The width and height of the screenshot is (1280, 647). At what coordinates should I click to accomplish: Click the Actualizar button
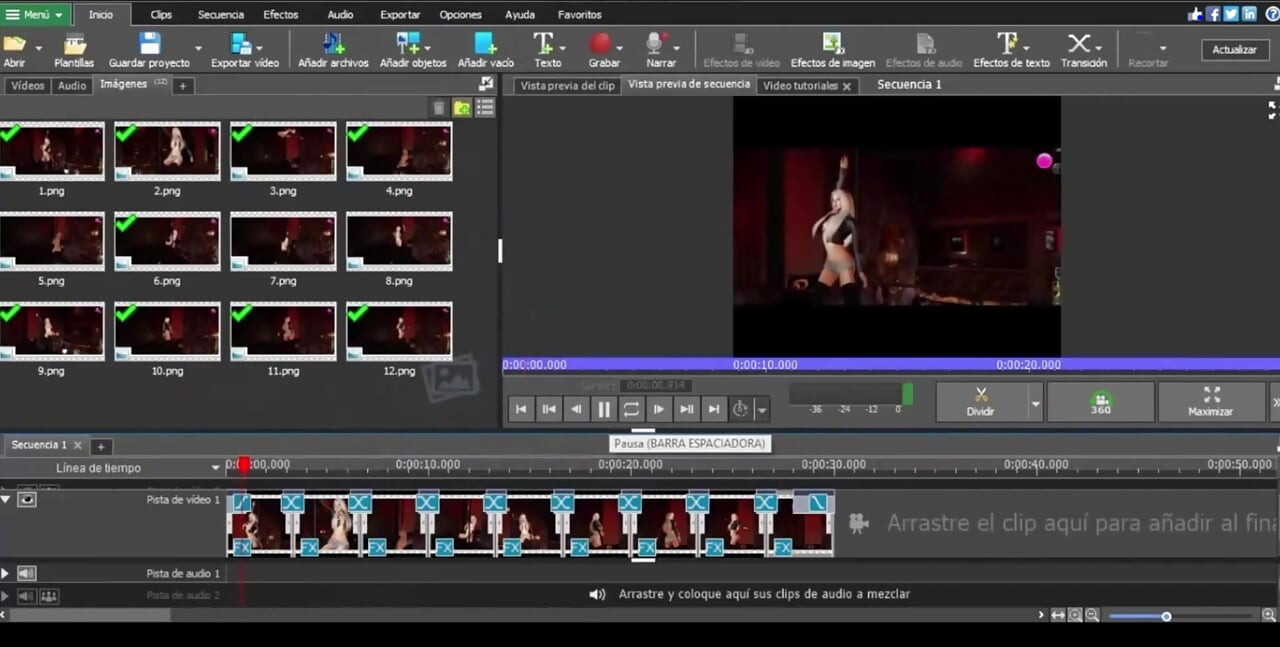tap(1235, 50)
